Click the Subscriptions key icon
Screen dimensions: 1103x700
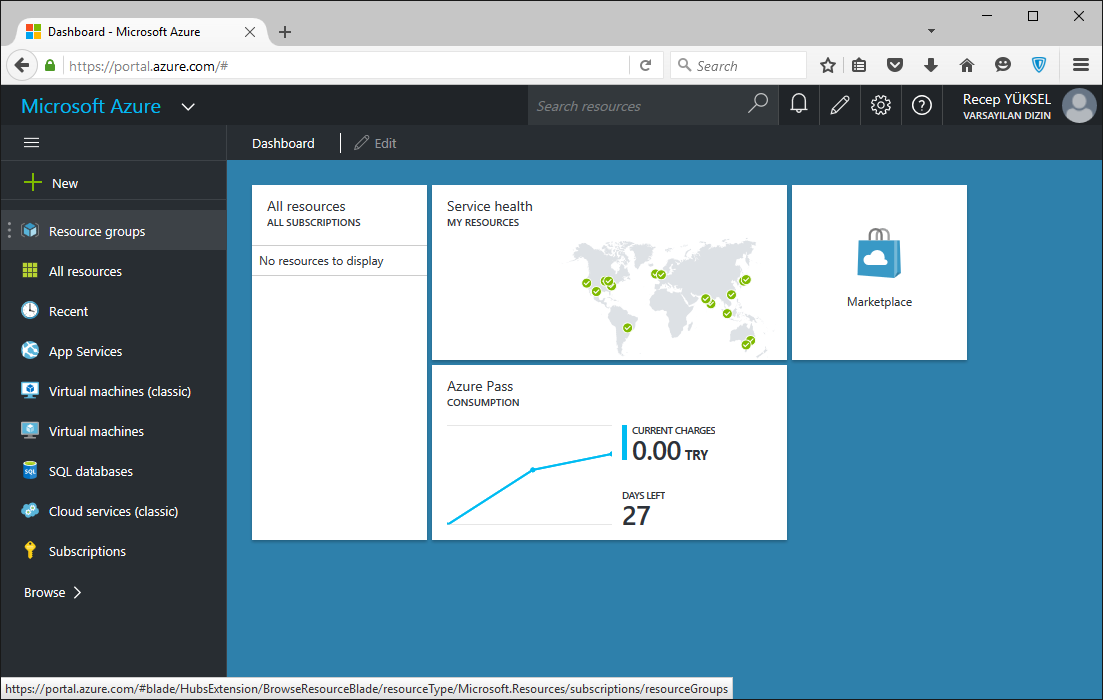click(x=30, y=550)
